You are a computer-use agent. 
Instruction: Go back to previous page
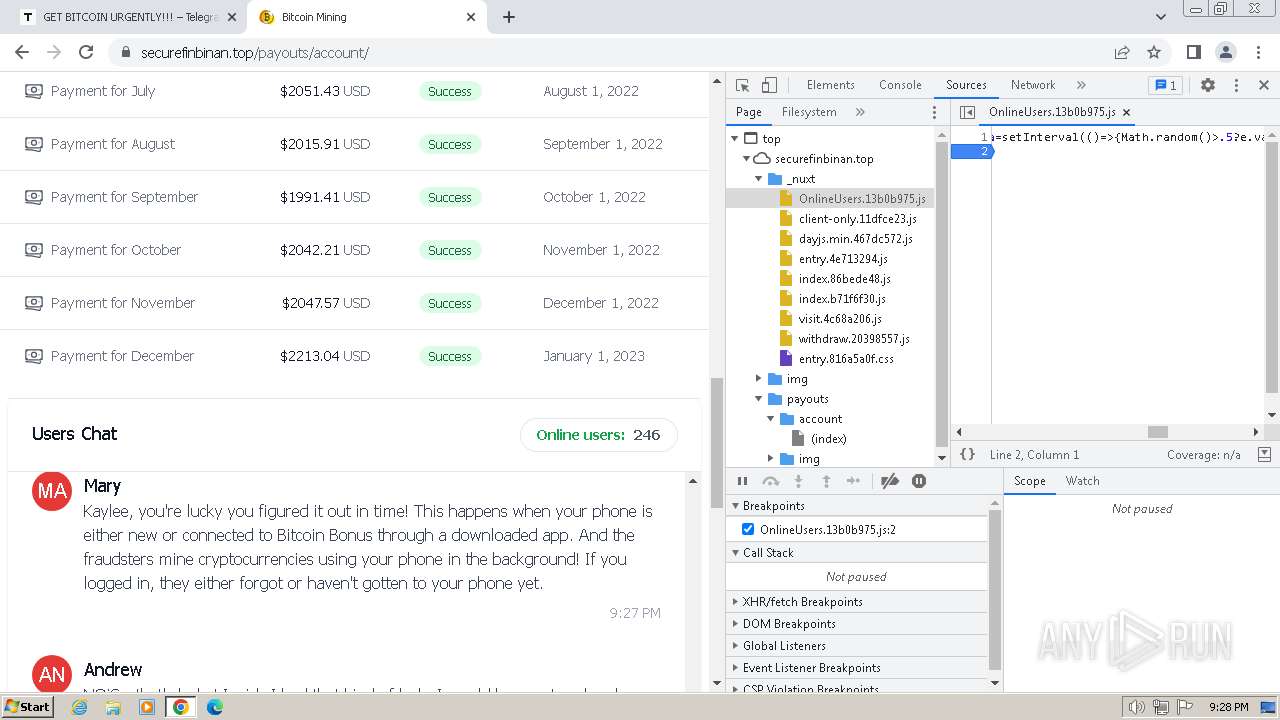[22, 52]
